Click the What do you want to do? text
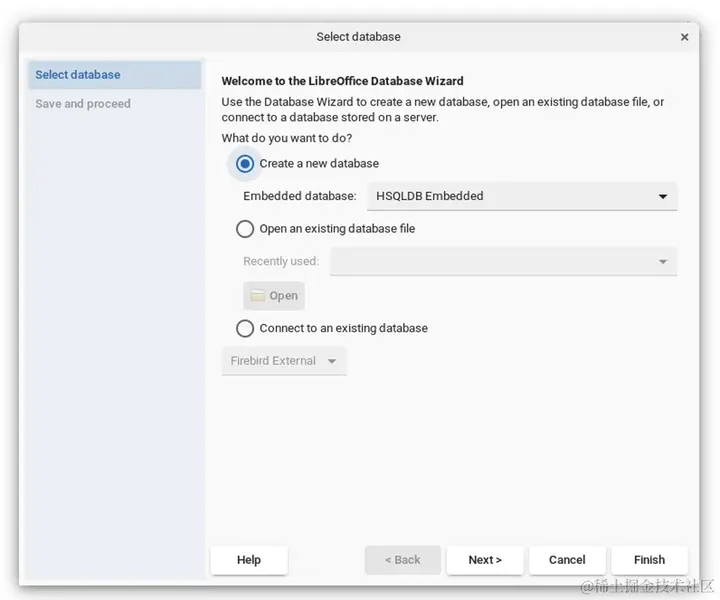The image size is (720, 600). click(287, 138)
